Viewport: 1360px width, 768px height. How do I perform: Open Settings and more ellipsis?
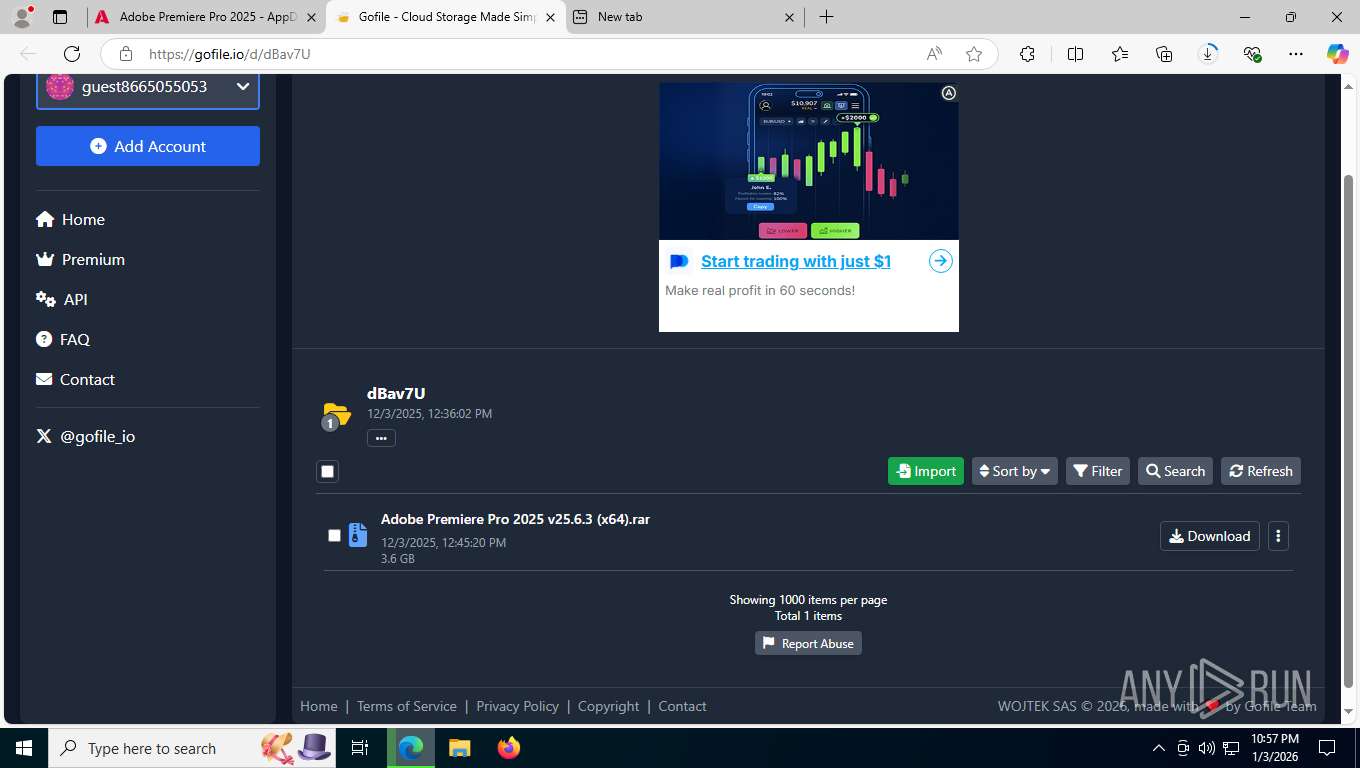pos(1296,54)
